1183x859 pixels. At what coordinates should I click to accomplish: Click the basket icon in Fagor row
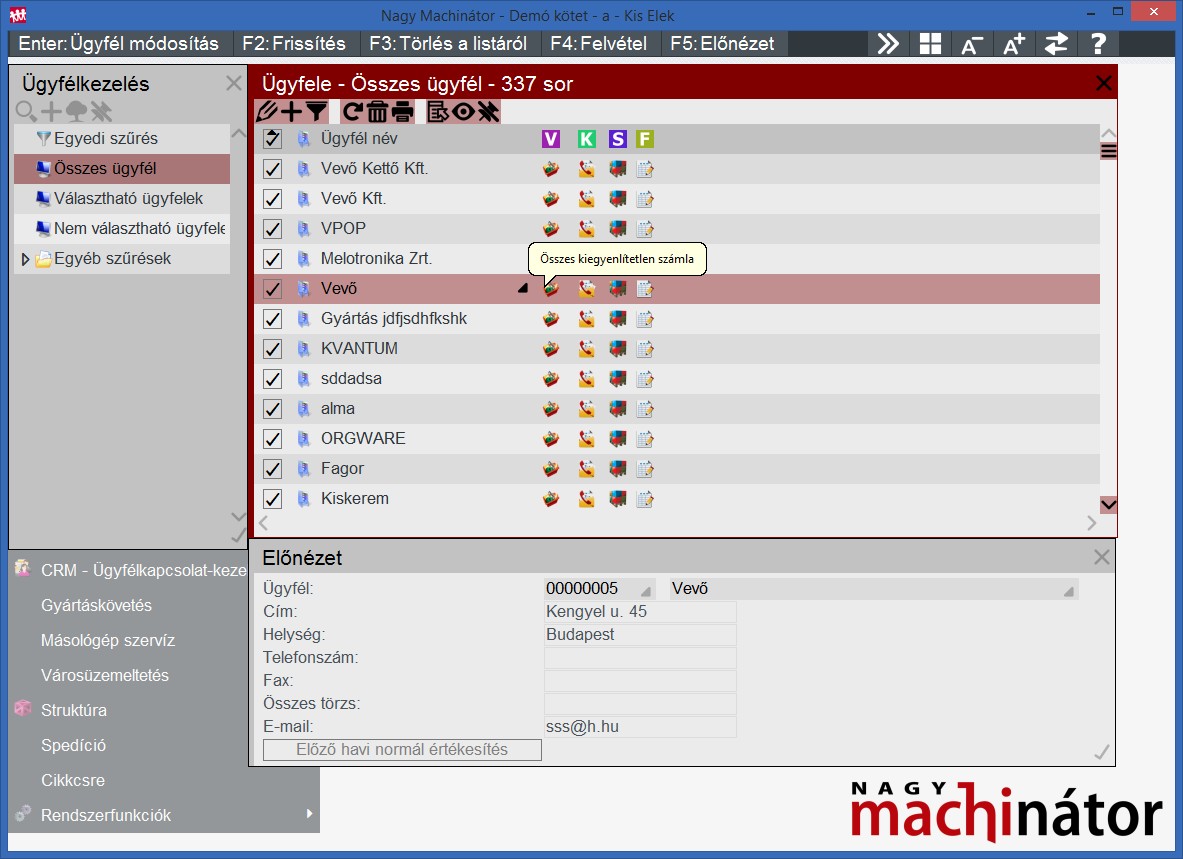pyautogui.click(x=551, y=469)
